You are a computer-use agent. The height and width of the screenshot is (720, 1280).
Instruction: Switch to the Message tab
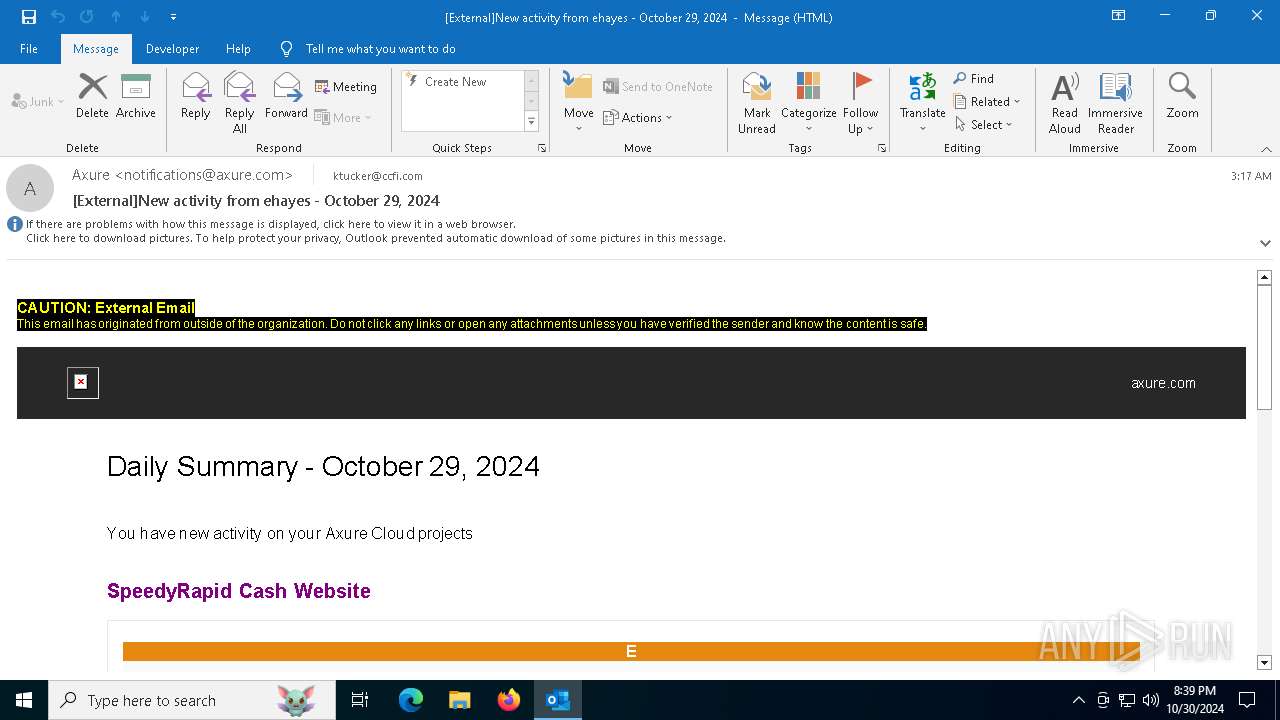(96, 48)
